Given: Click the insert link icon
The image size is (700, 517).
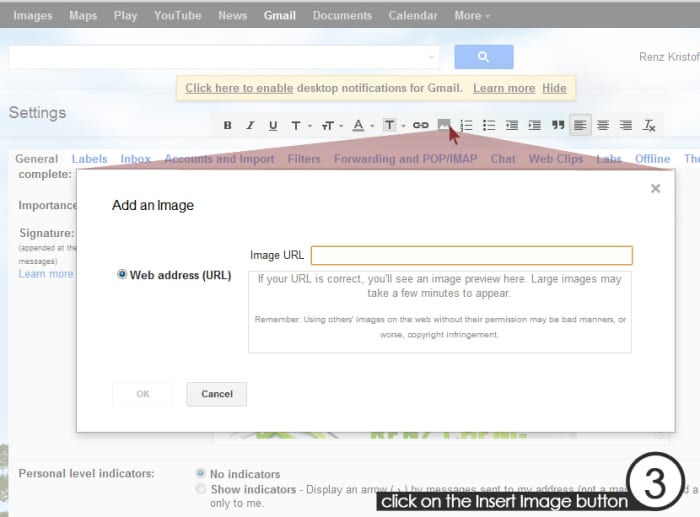Looking at the screenshot, I should coord(421,125).
